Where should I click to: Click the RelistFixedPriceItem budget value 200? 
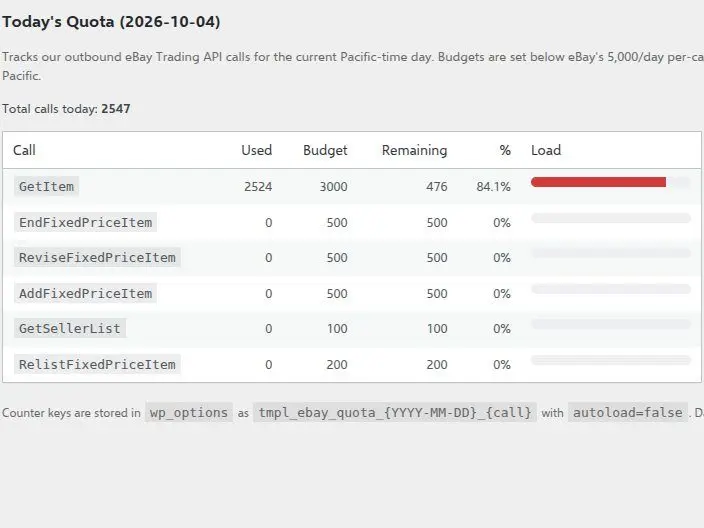point(337,365)
